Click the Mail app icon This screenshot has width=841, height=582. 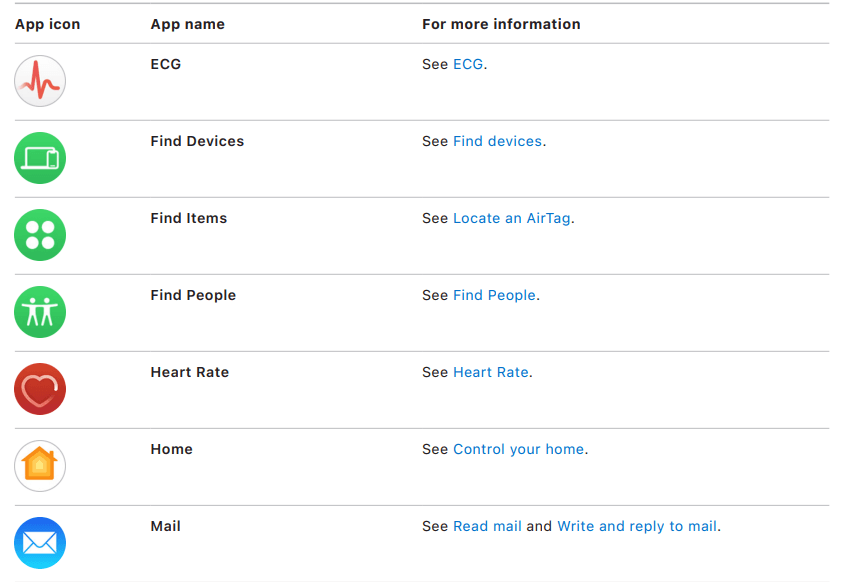39,543
